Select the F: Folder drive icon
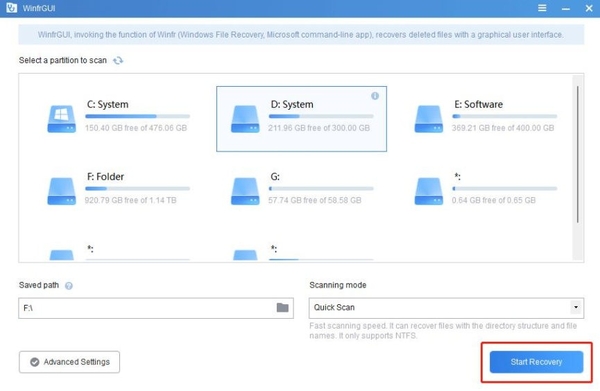600x391 pixels. (61, 191)
